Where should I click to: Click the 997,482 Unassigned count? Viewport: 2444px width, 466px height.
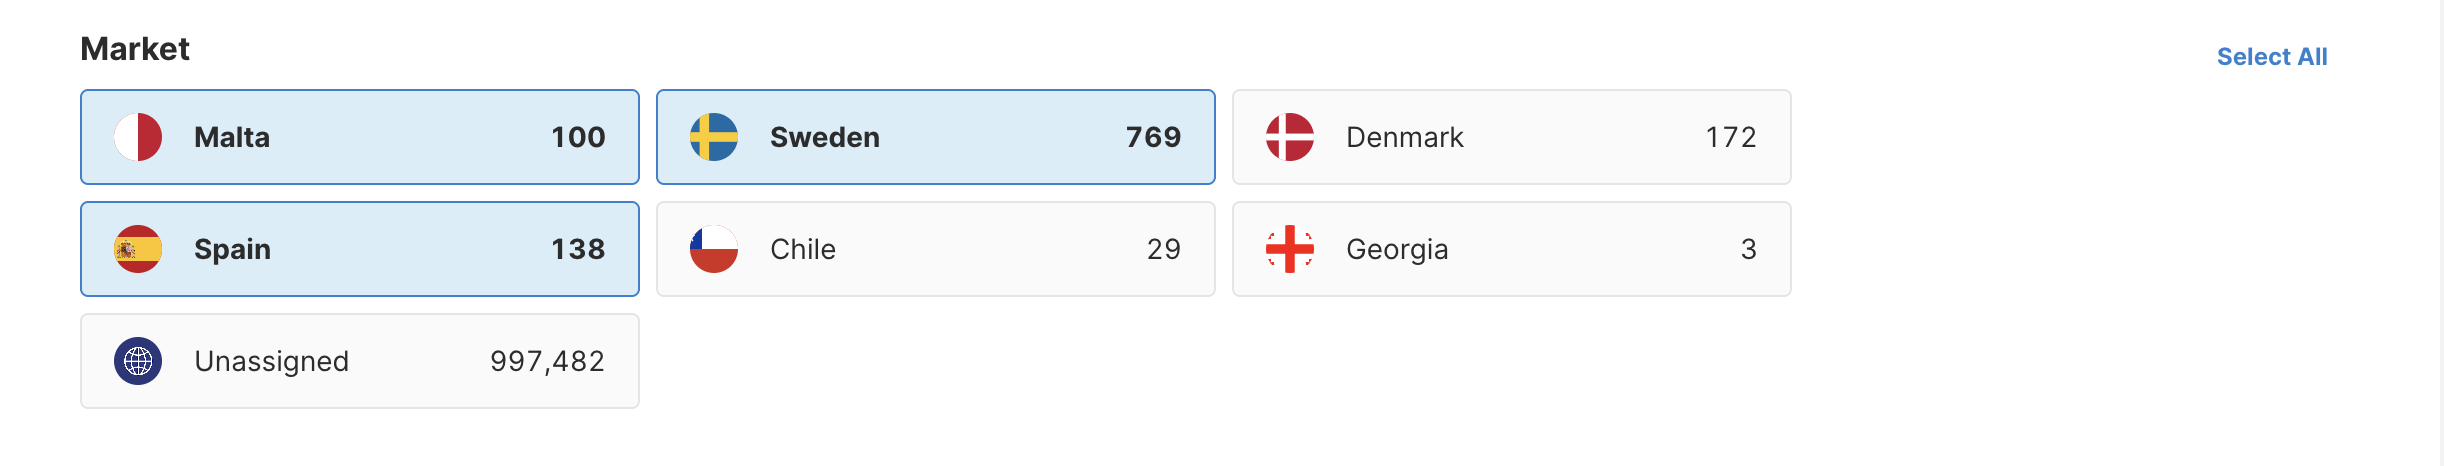click(x=547, y=361)
